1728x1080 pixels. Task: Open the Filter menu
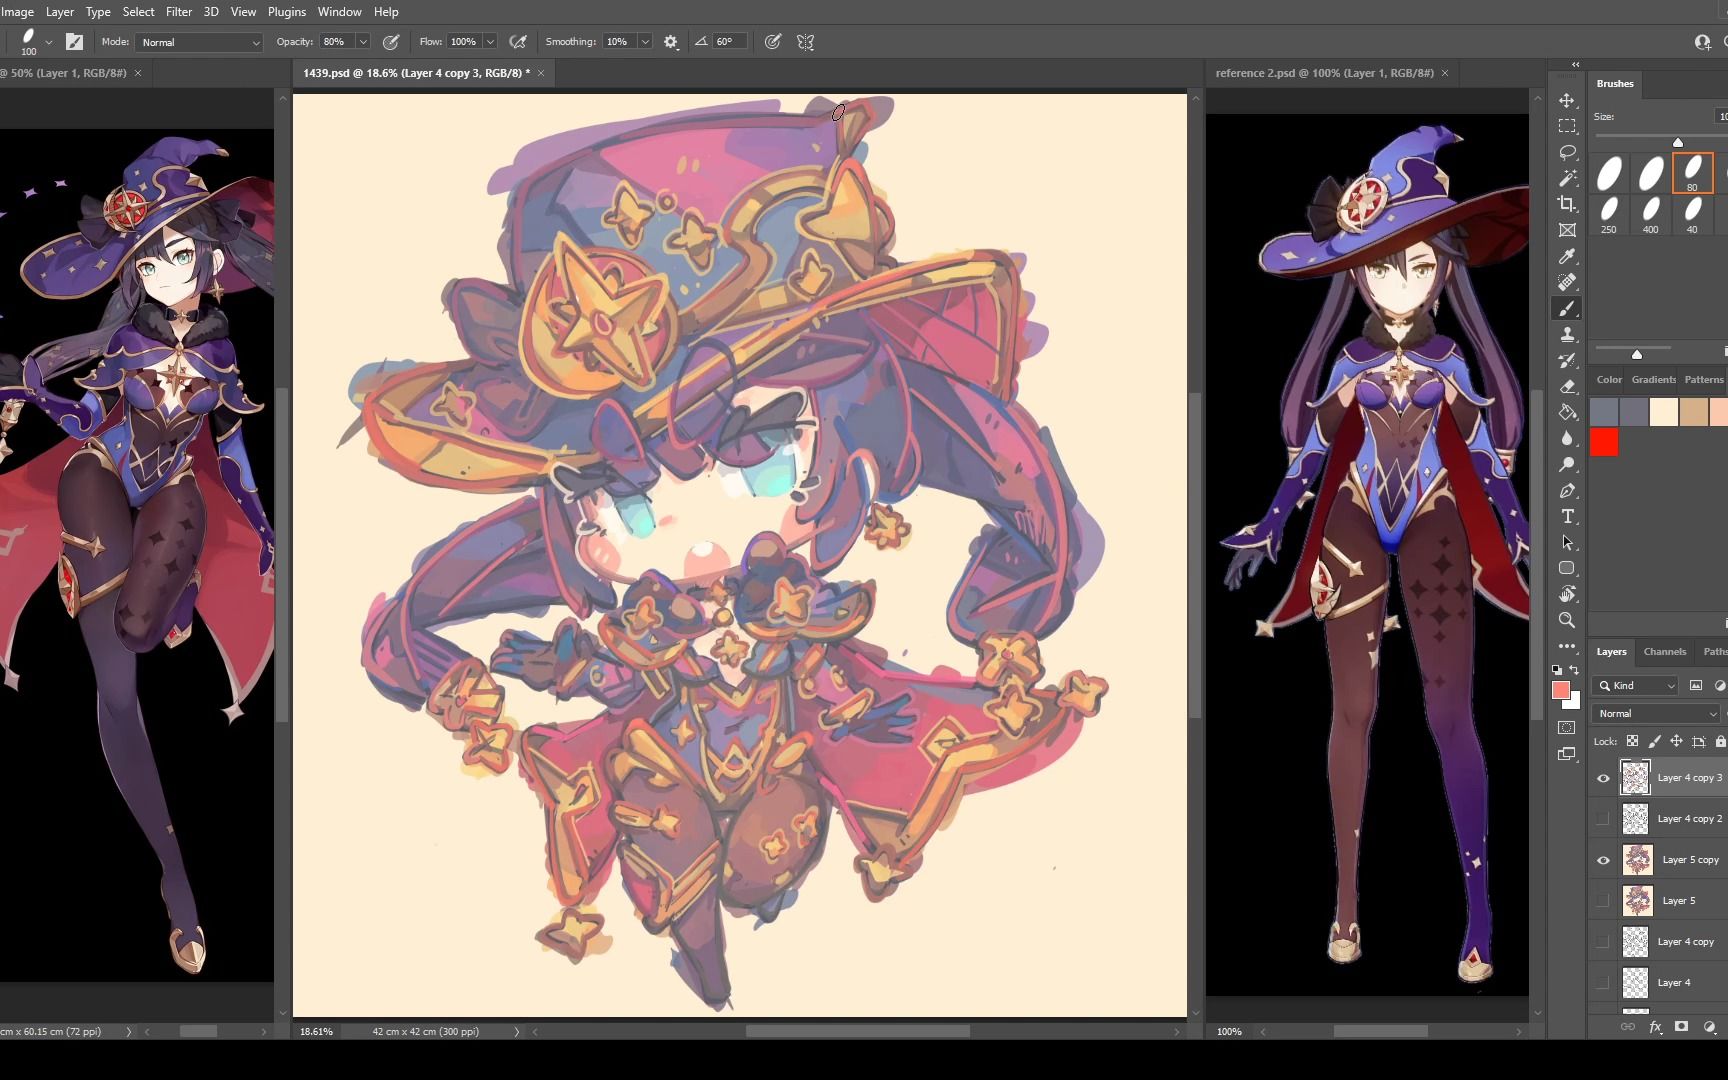(179, 12)
